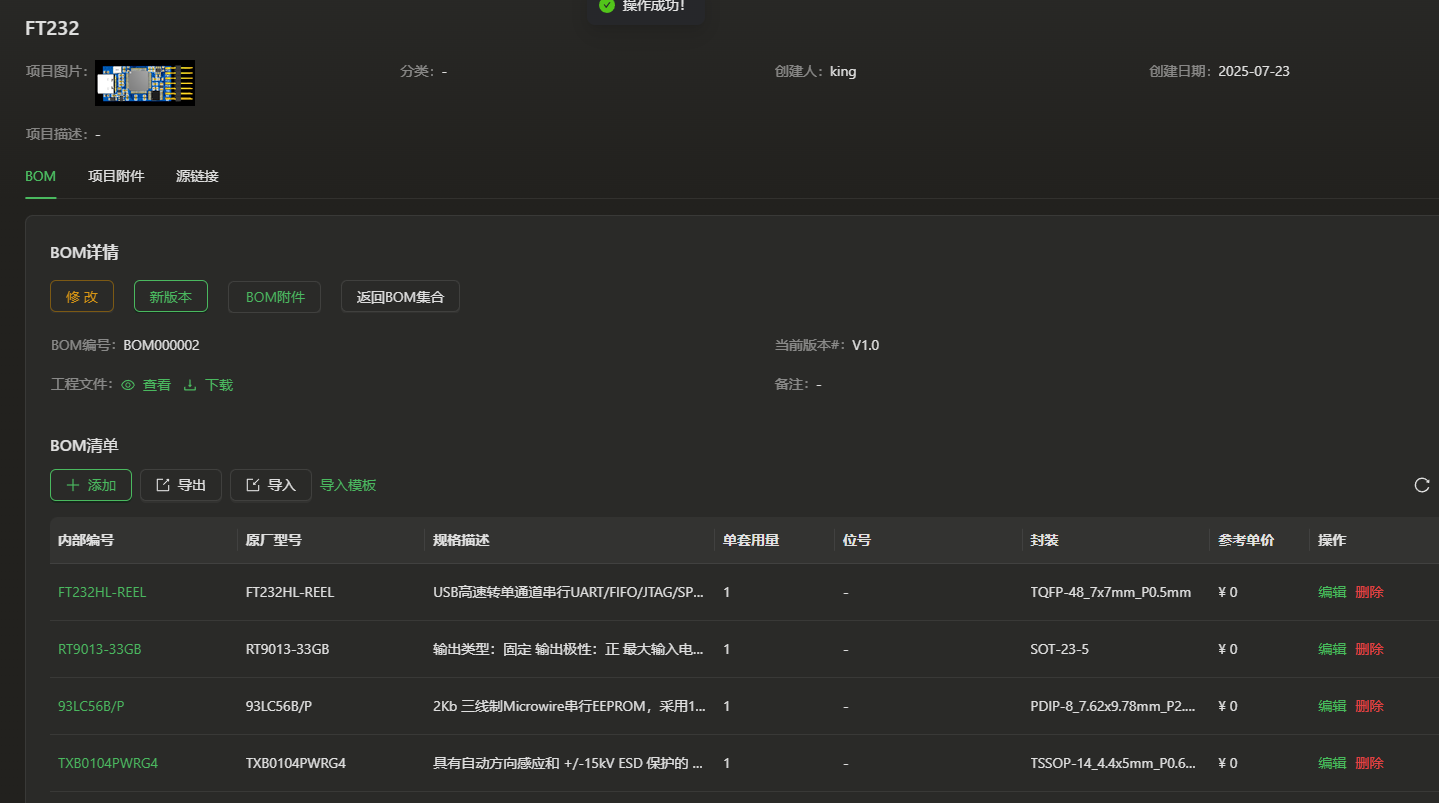
Task: Click the 输出类型：固定 description cell
Action: (568, 649)
